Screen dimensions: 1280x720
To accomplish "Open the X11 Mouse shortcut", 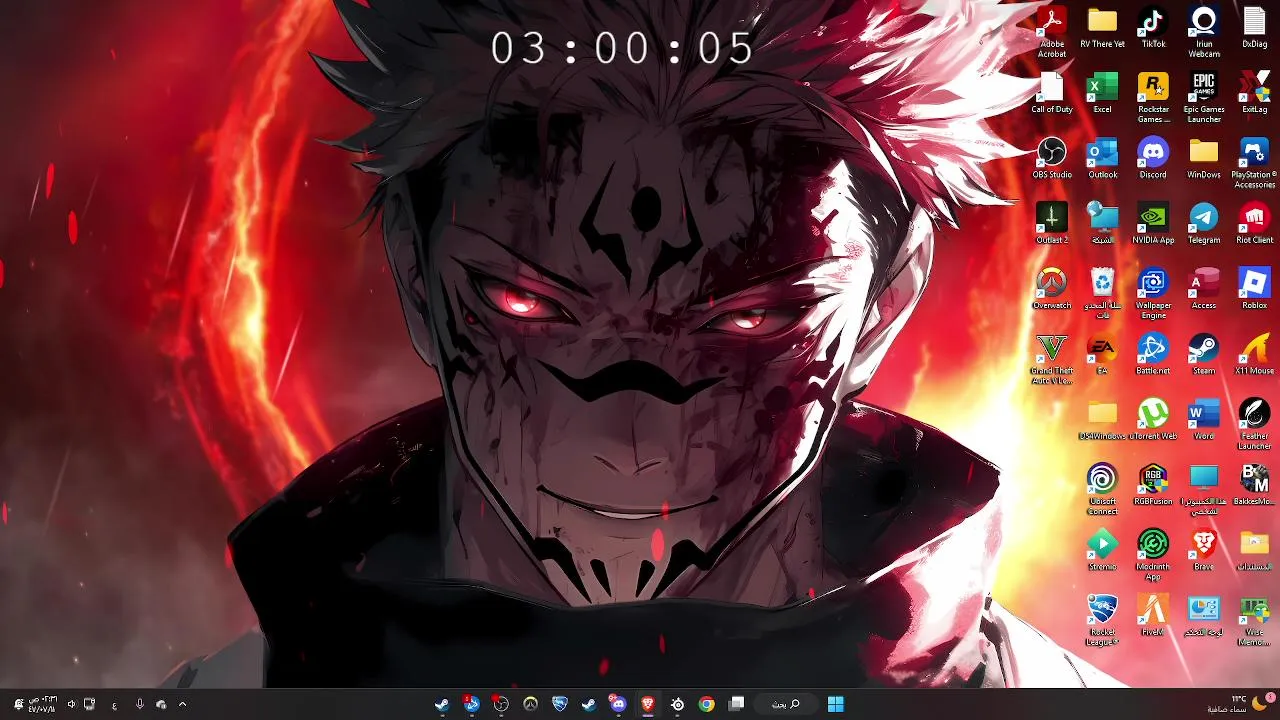I will coord(1254,354).
